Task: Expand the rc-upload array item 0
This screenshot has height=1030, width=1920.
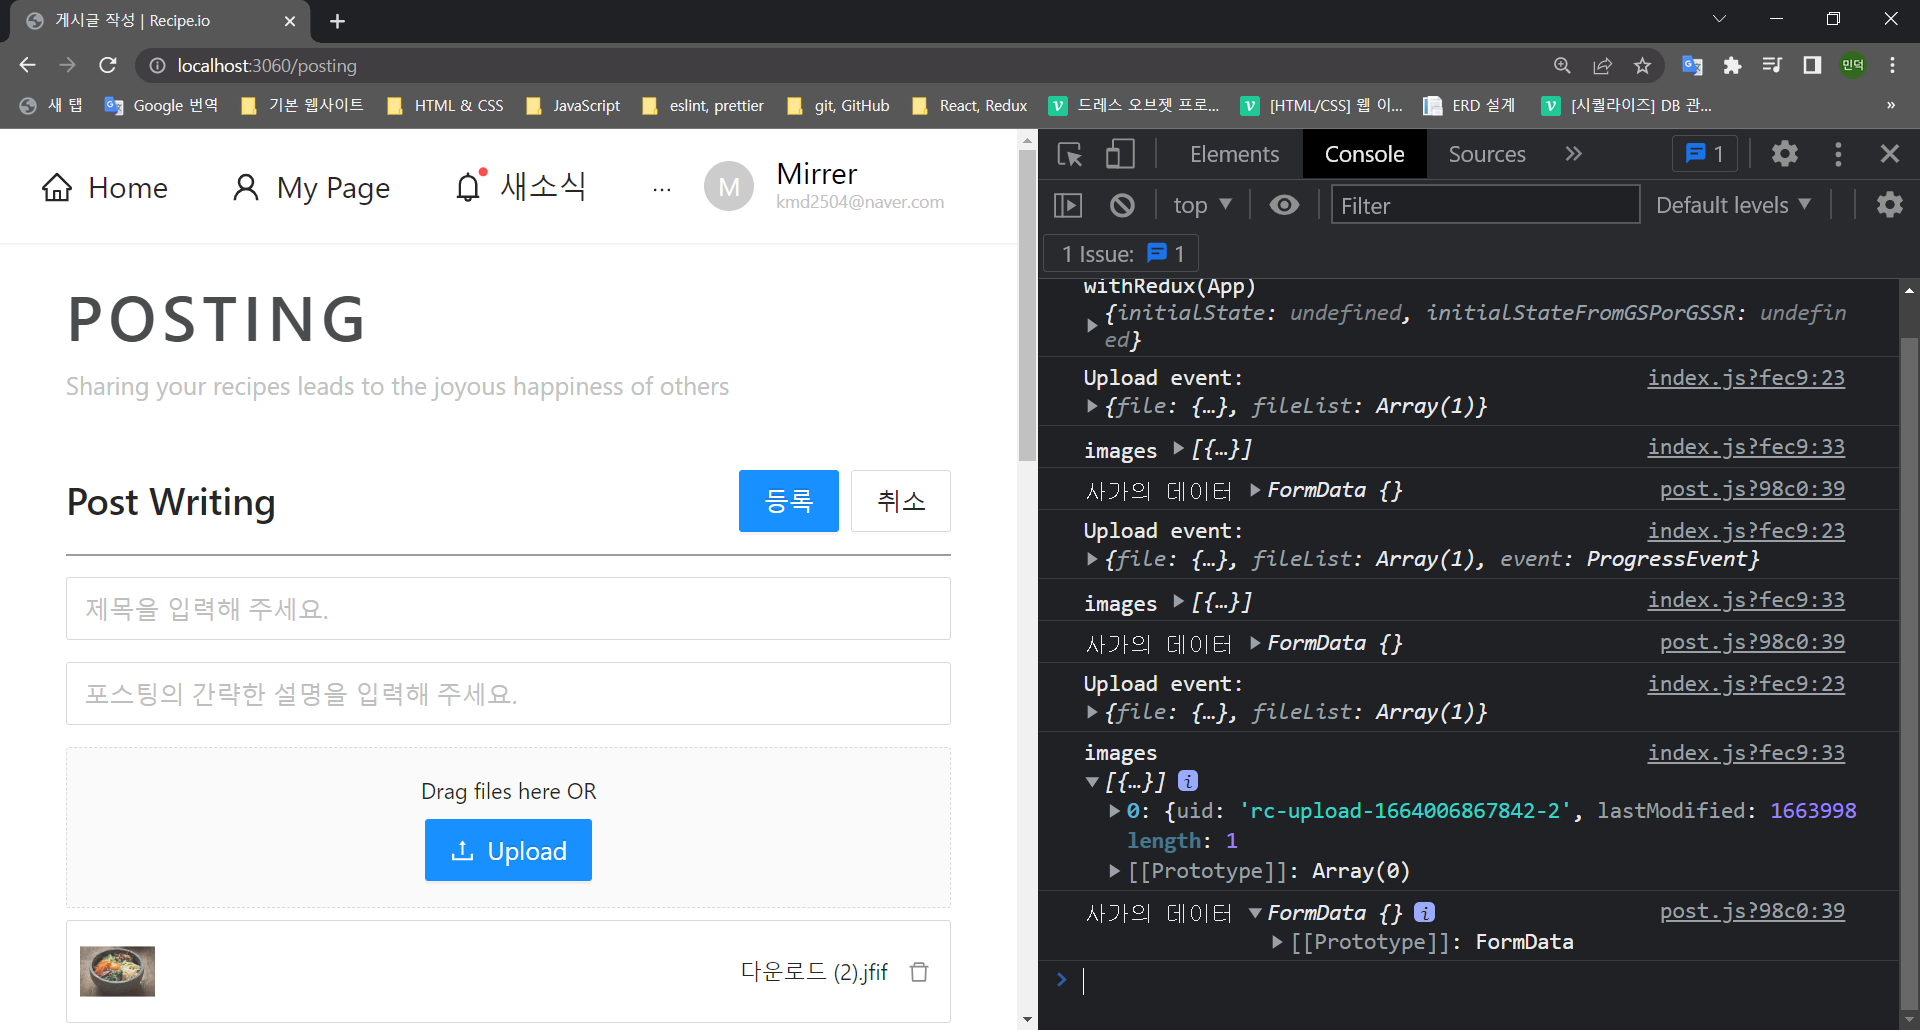Action: [1114, 811]
